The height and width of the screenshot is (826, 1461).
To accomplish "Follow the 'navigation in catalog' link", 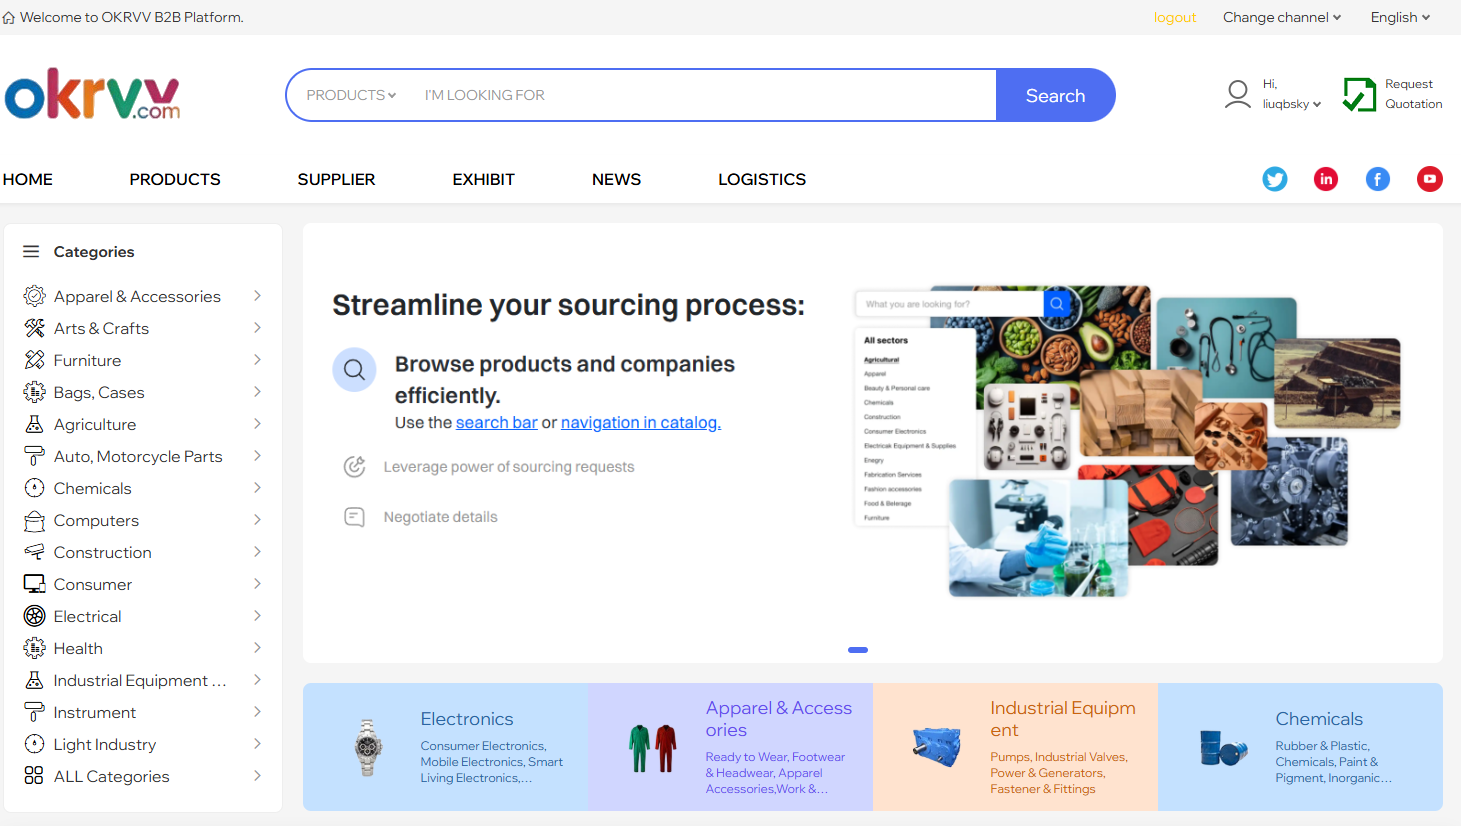I will (640, 422).
